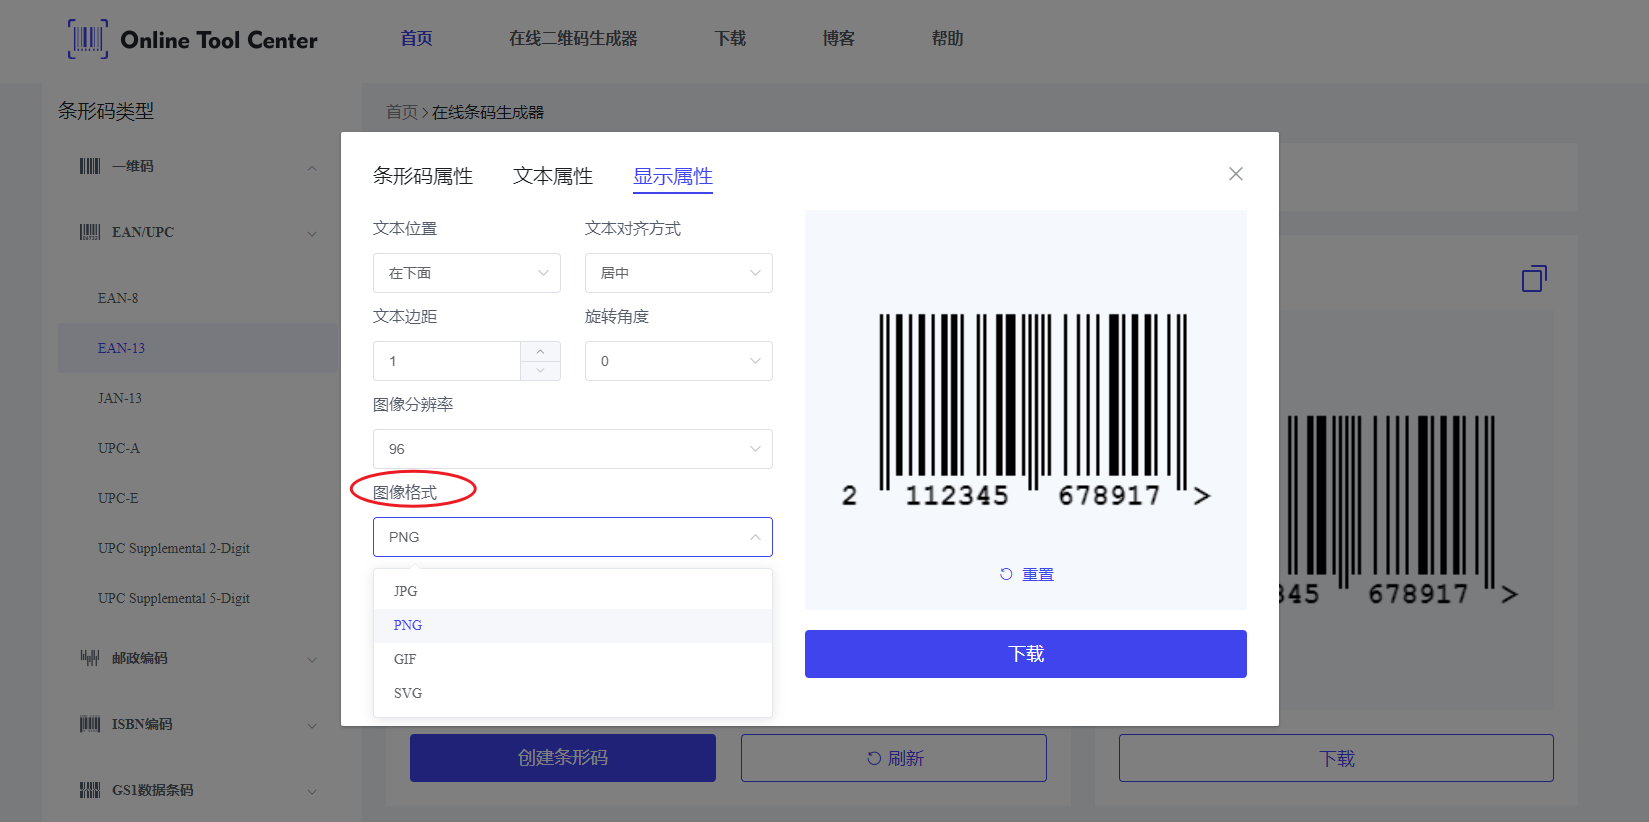Image resolution: width=1649 pixels, height=822 pixels.
Task: Click the 重置 link under barcode preview
Action: point(1038,574)
